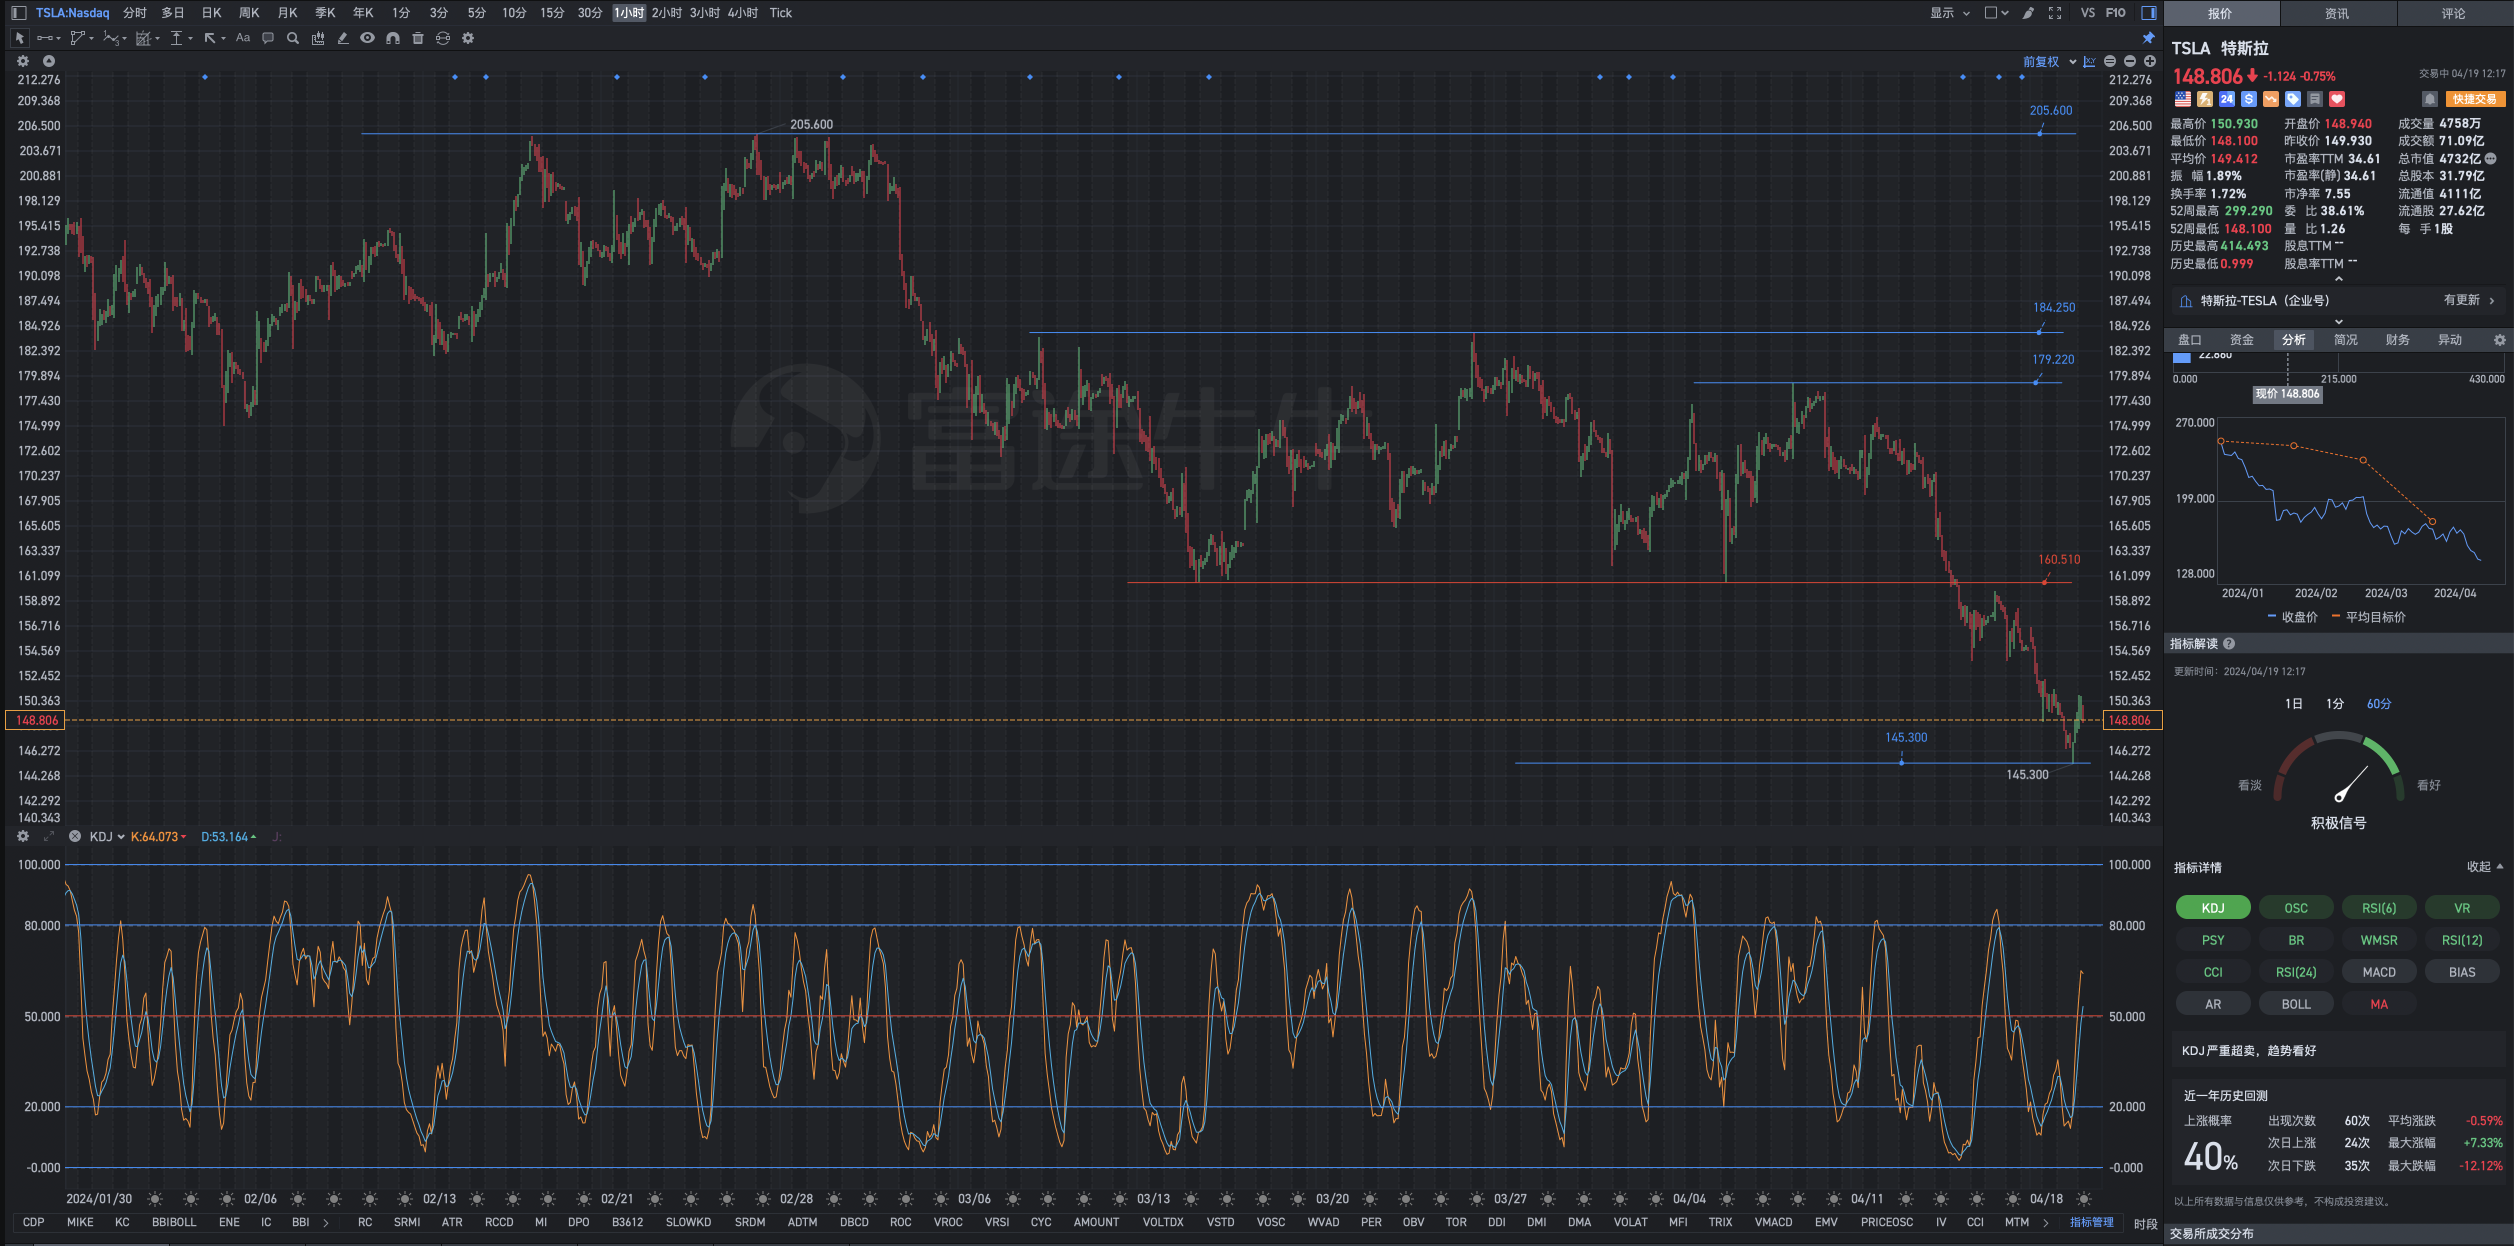Open polygon shape tool dropdown
Screen dimensions: 2514x1246
tap(92, 39)
